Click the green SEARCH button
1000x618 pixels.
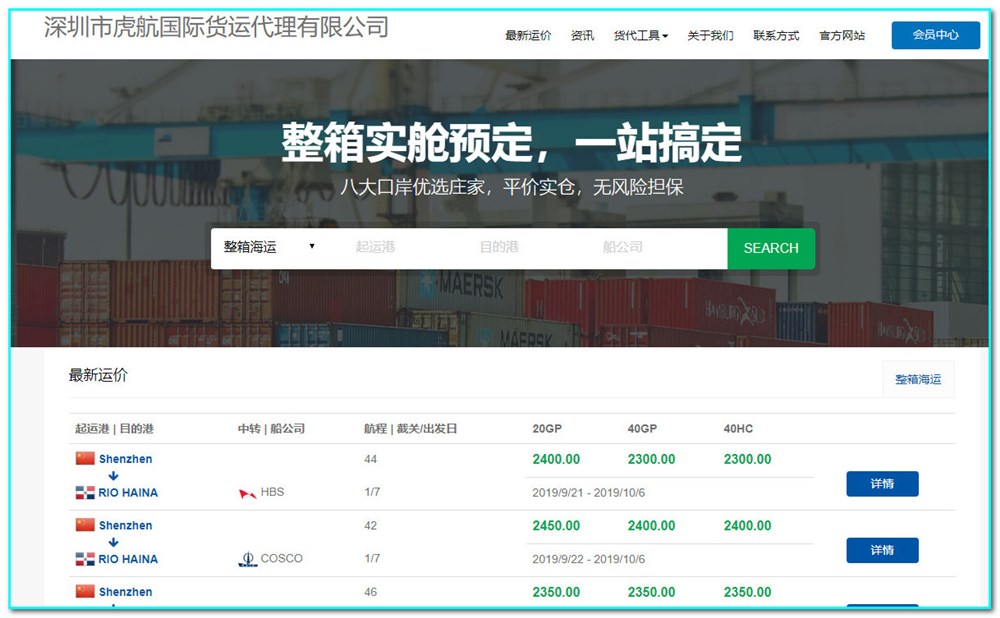[770, 248]
